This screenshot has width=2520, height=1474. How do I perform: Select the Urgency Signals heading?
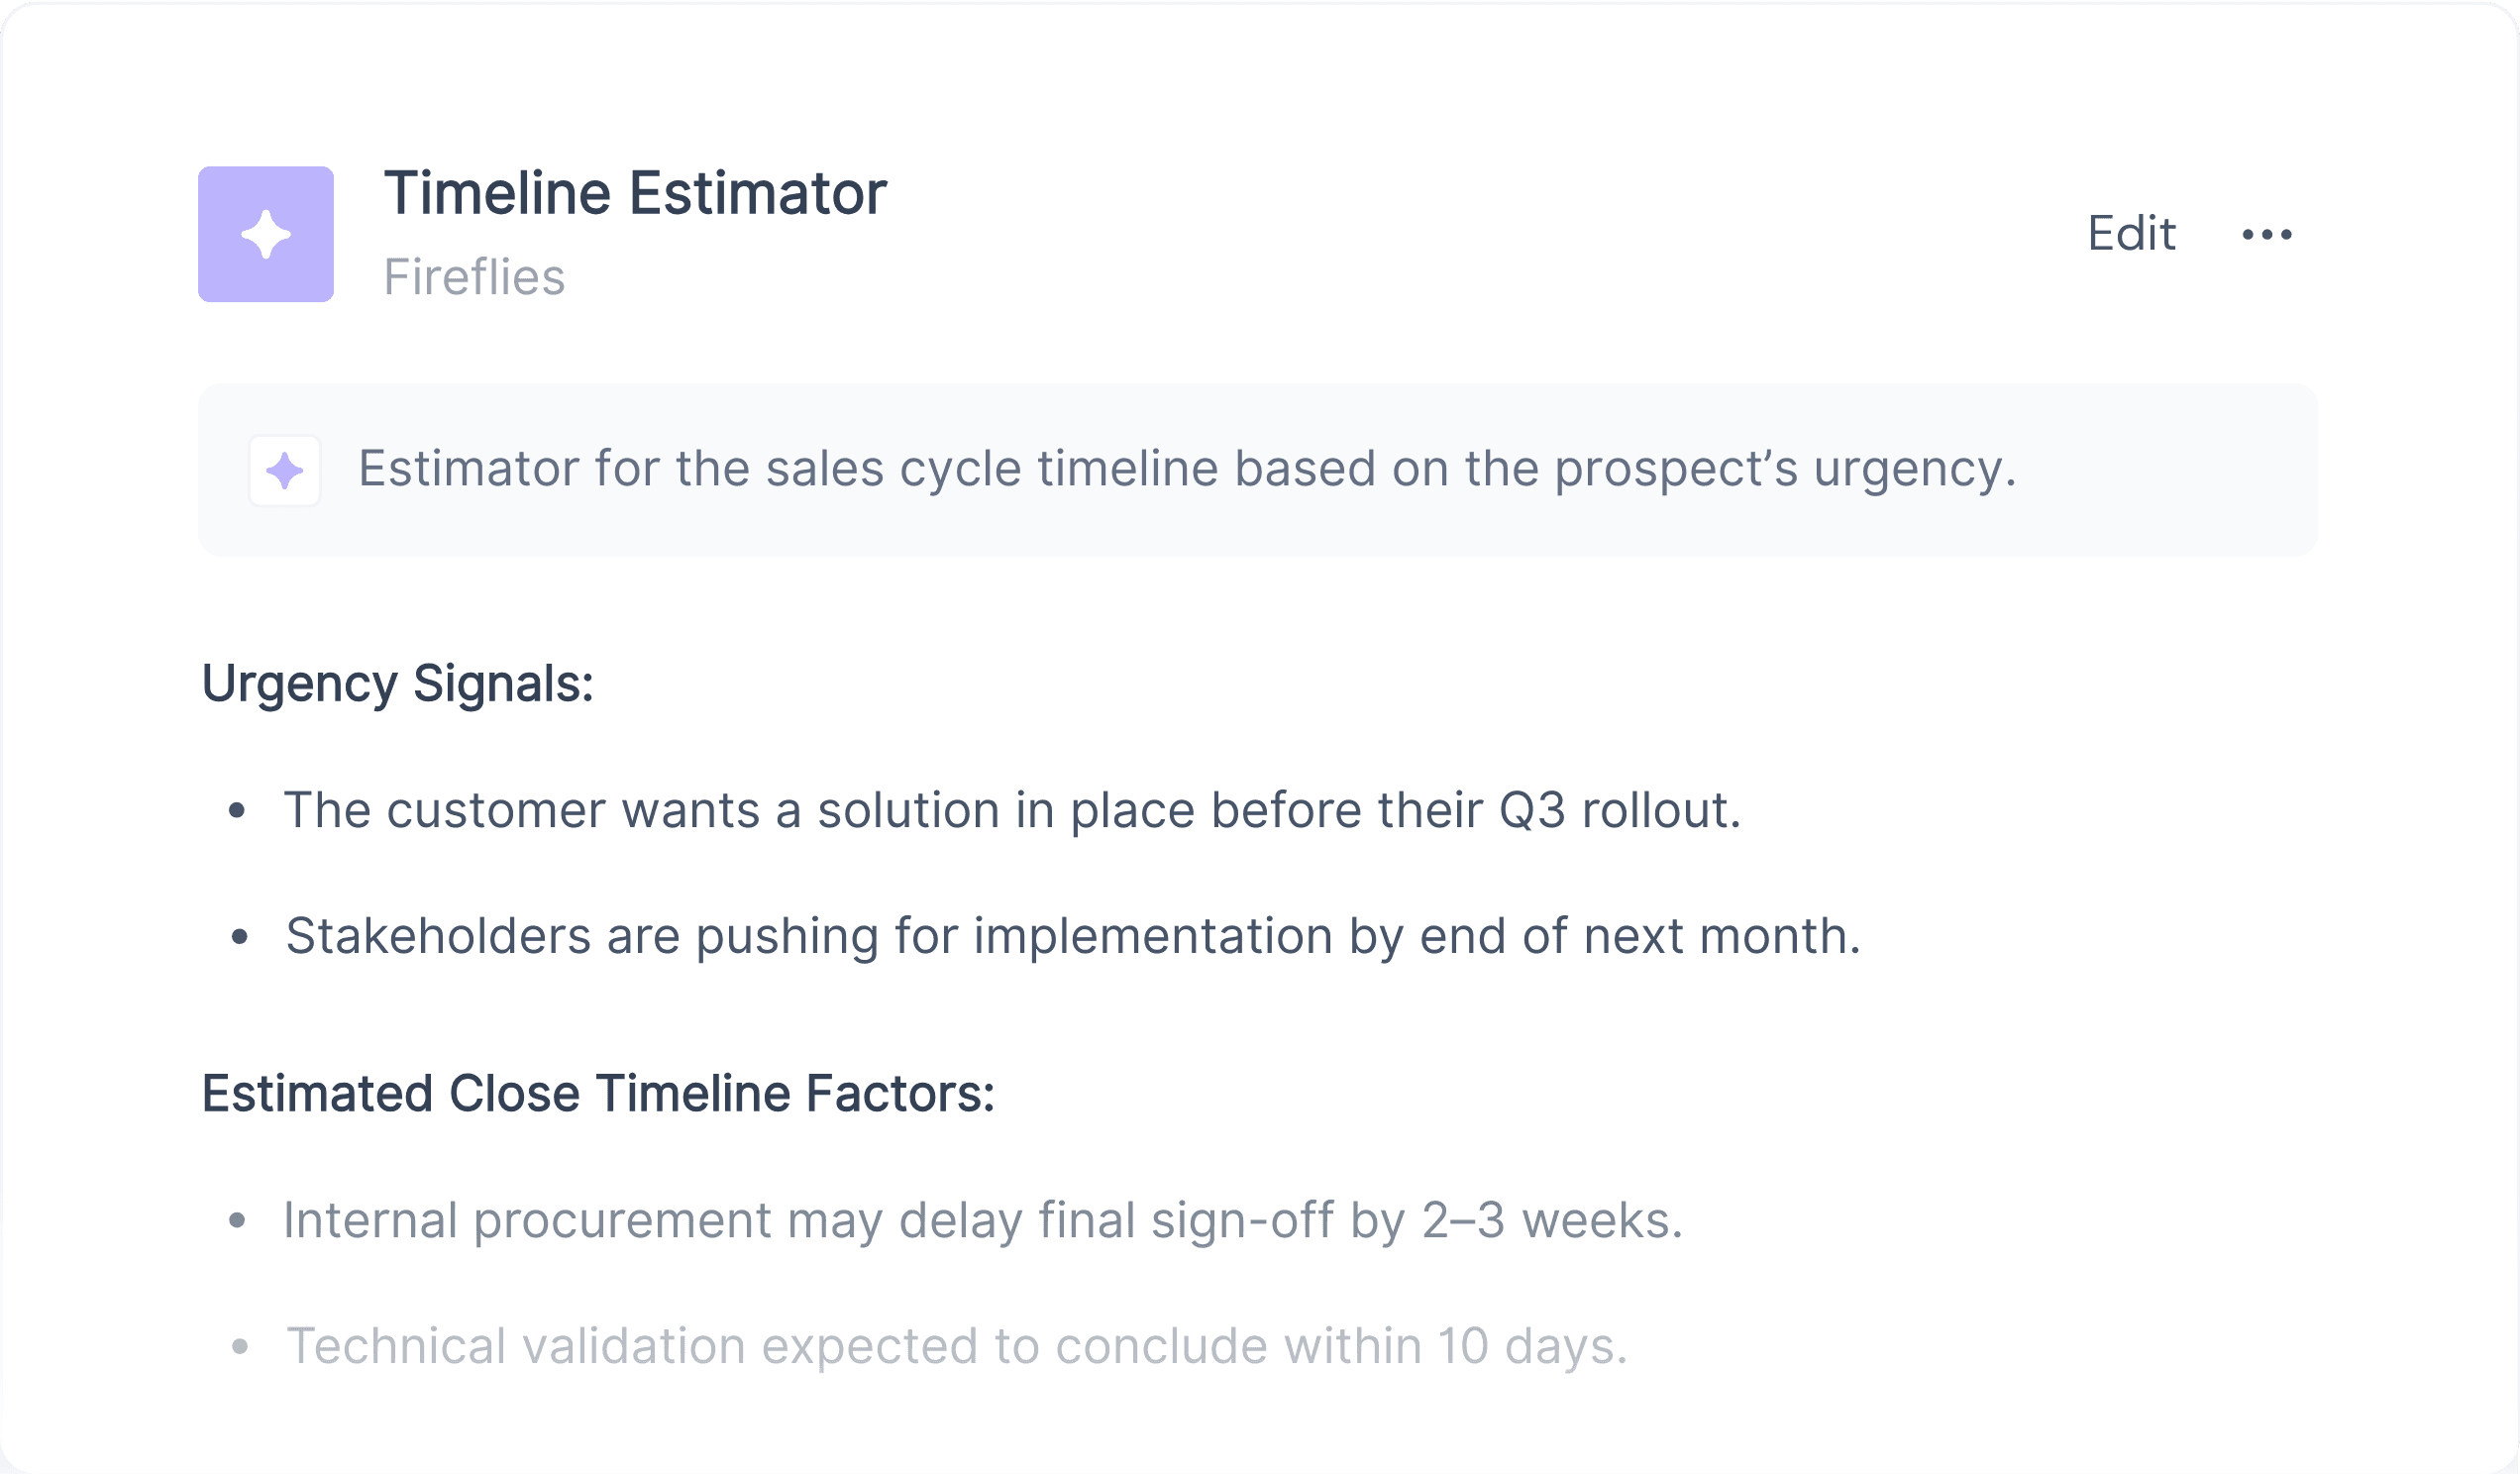398,684
